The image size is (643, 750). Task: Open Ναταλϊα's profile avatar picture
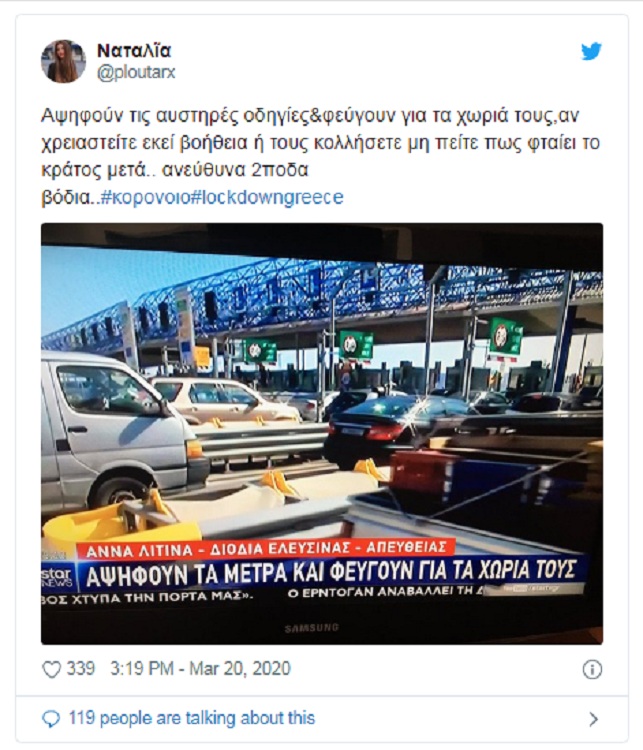(x=63, y=61)
